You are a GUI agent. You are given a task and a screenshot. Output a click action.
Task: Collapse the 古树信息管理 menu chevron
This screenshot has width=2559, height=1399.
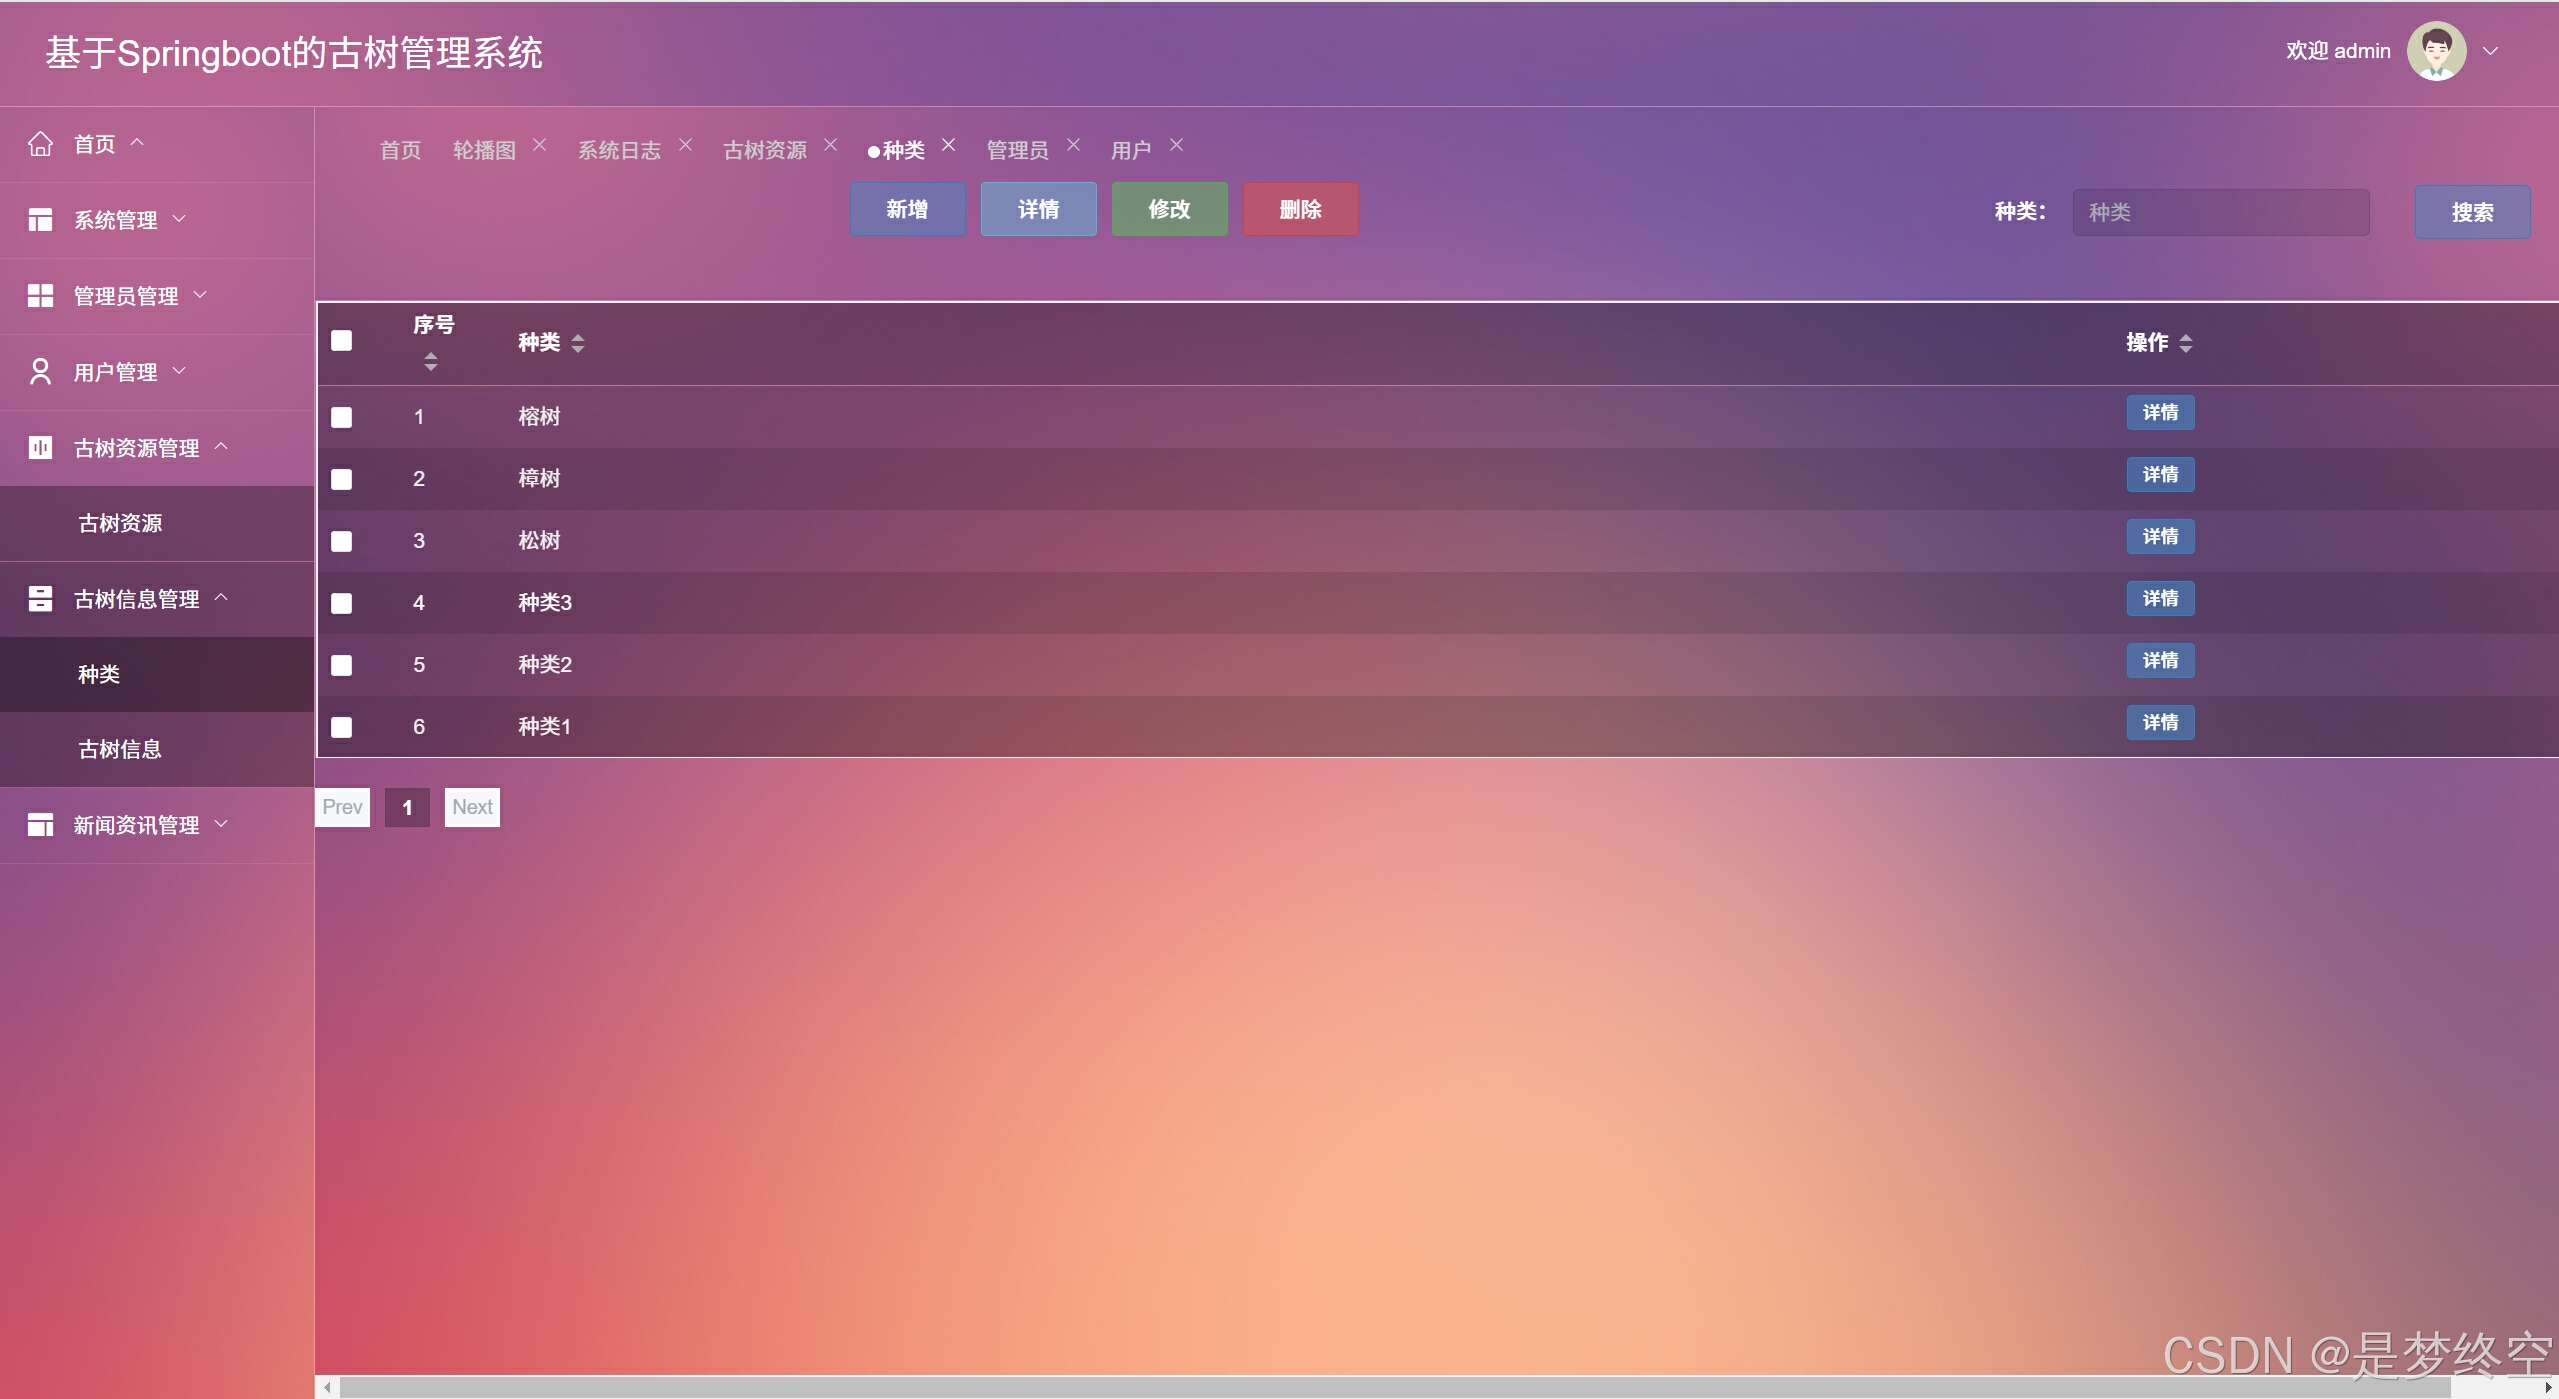coord(222,597)
